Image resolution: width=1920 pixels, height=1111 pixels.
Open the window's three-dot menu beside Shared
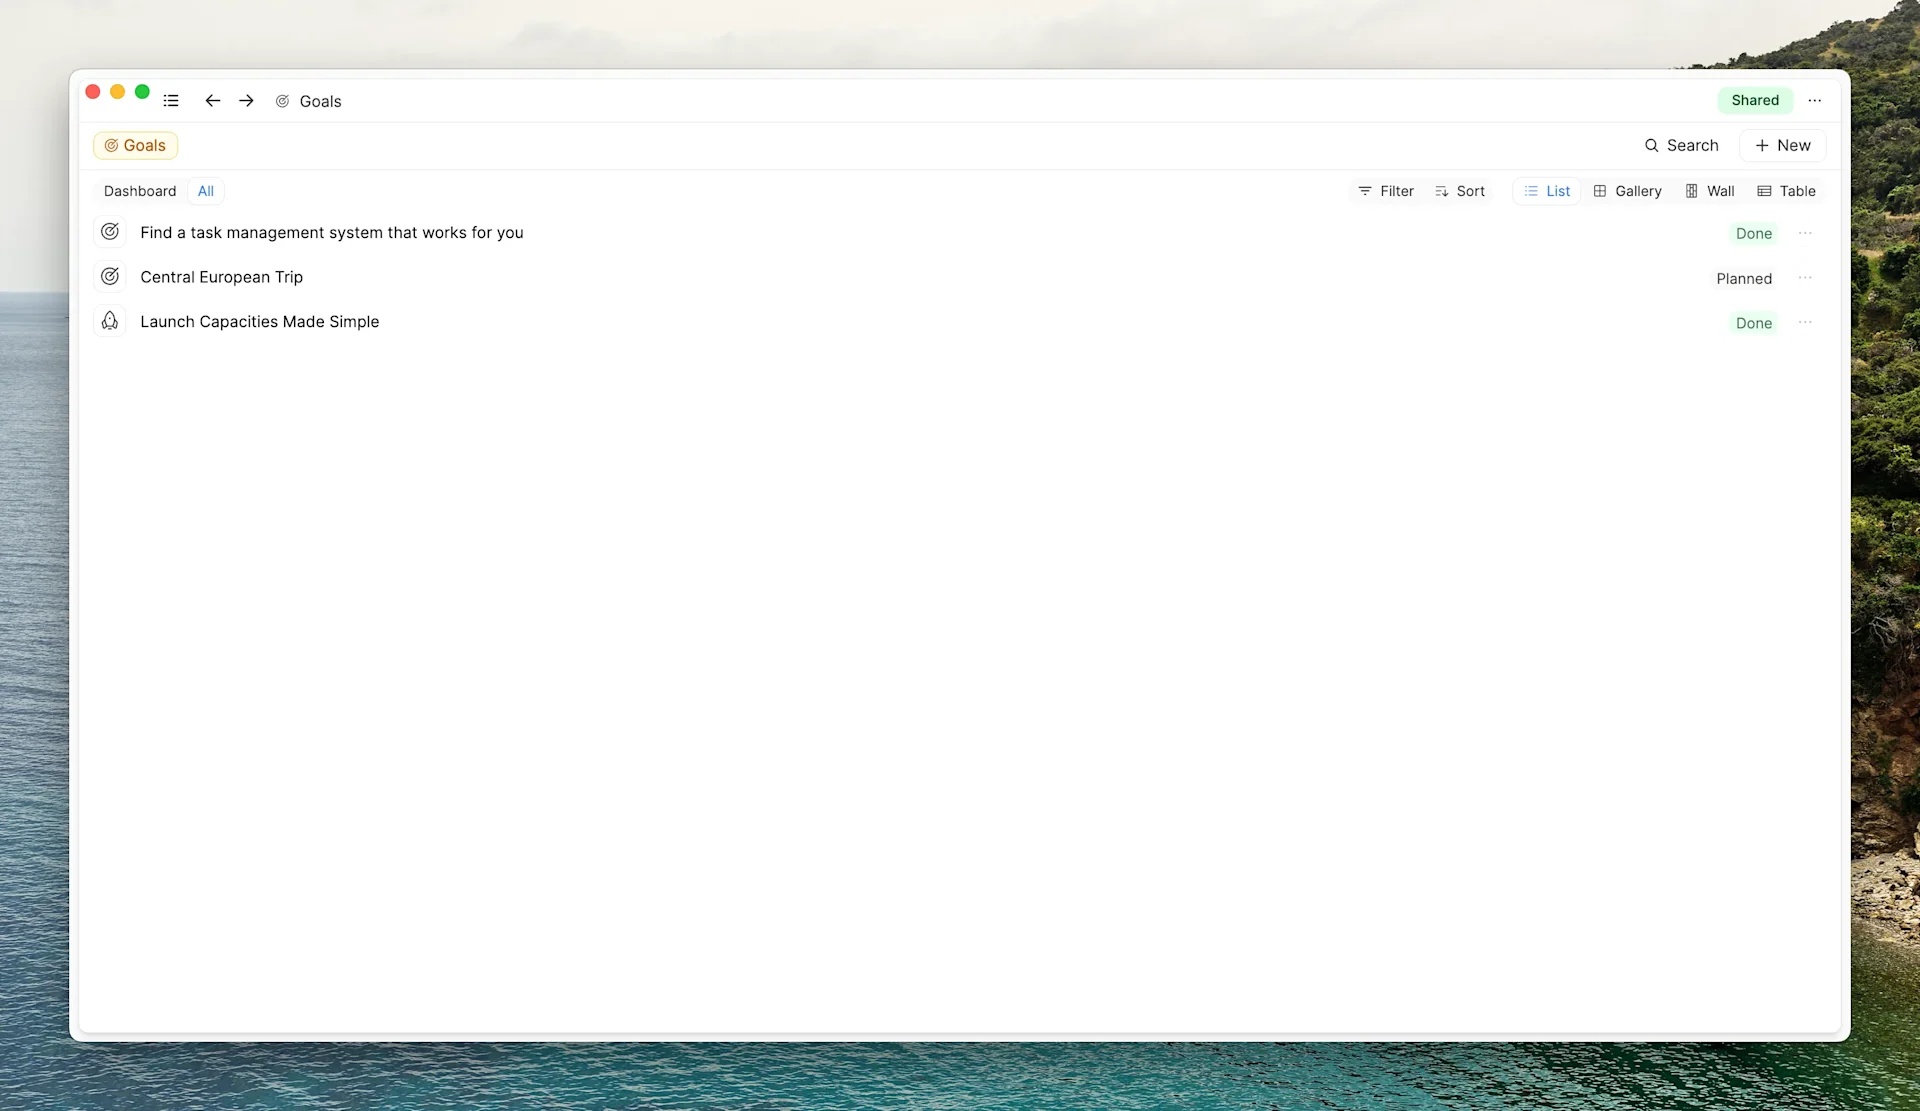tap(1815, 101)
